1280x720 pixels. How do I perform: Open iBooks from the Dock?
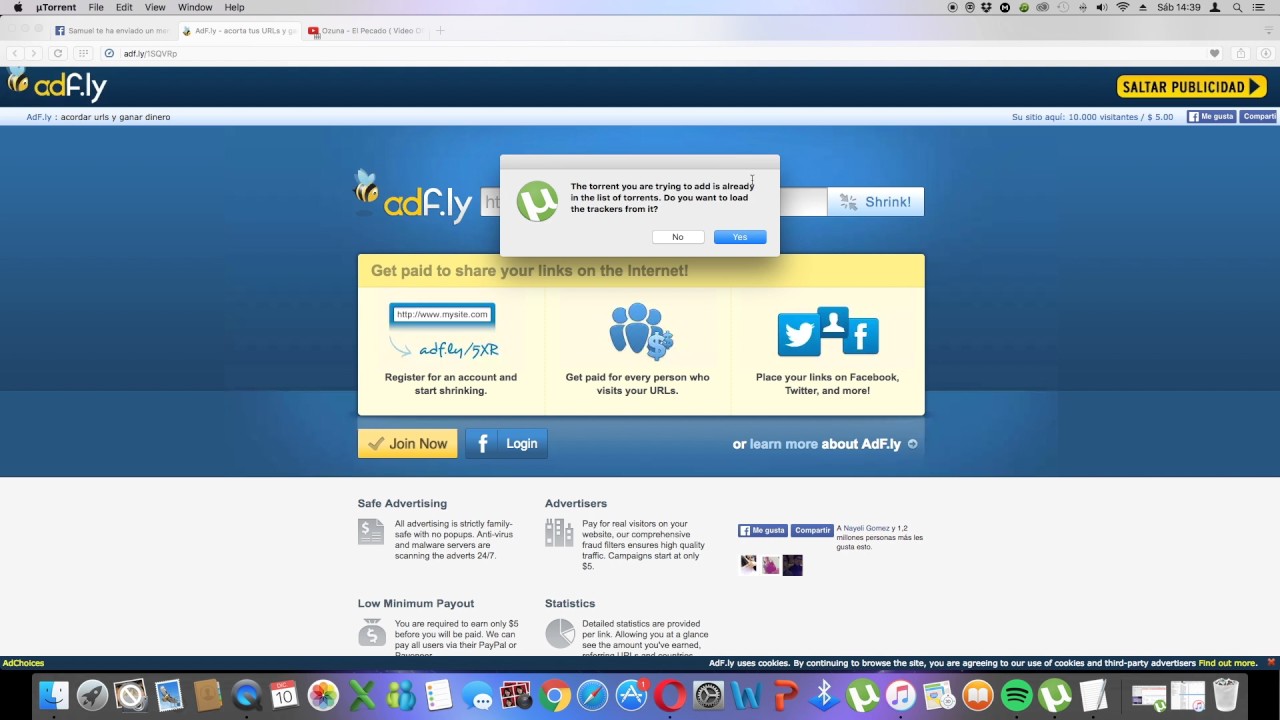(978, 695)
